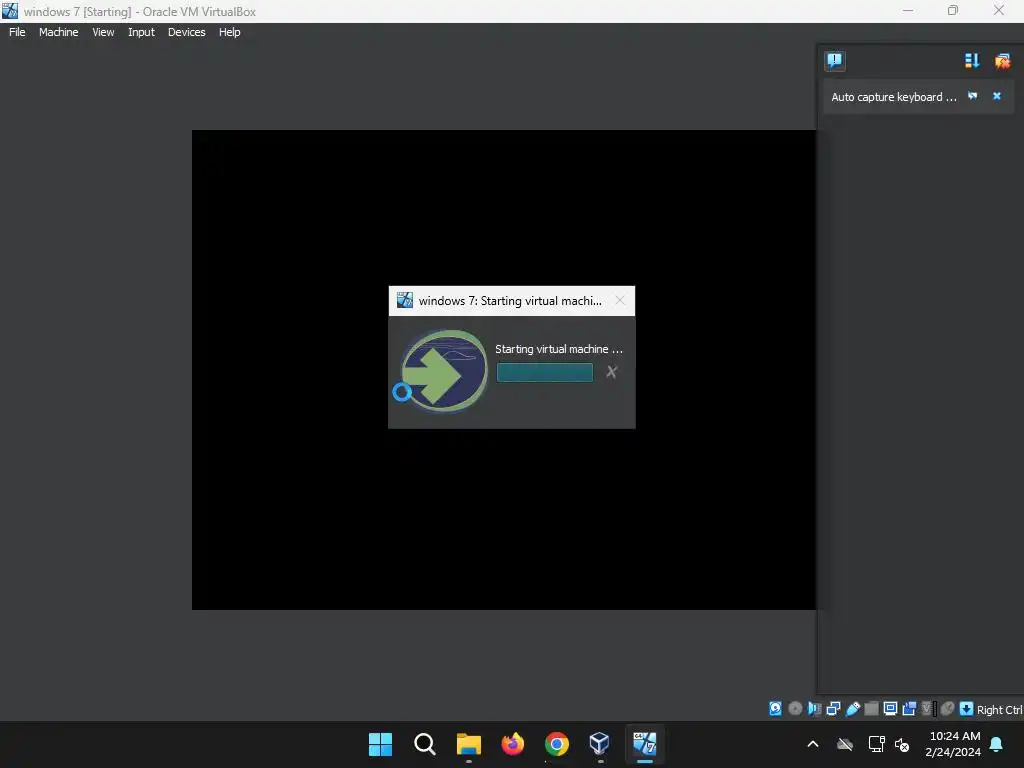Image resolution: width=1024 pixels, height=768 pixels.
Task: Click the audio status icon
Action: pos(814,709)
